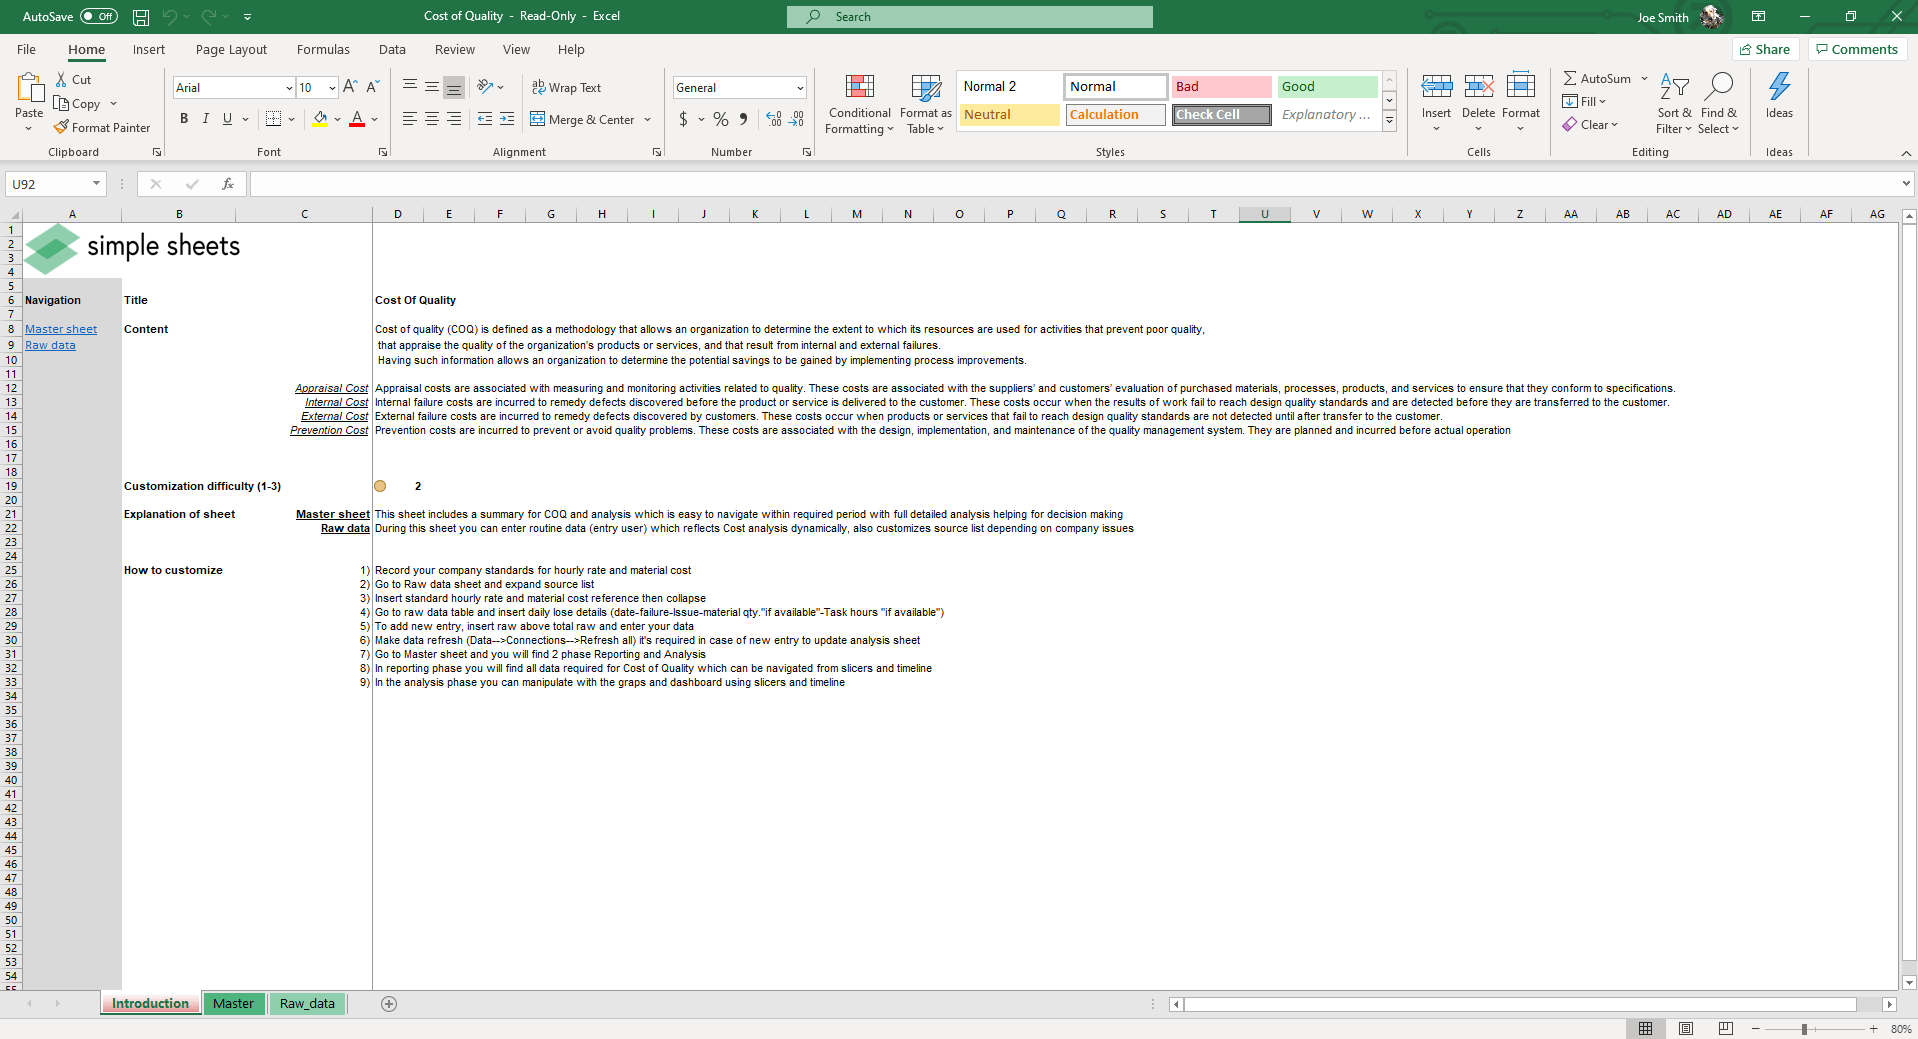Open the Formulas ribbon tab
1918x1039 pixels.
coord(323,49)
